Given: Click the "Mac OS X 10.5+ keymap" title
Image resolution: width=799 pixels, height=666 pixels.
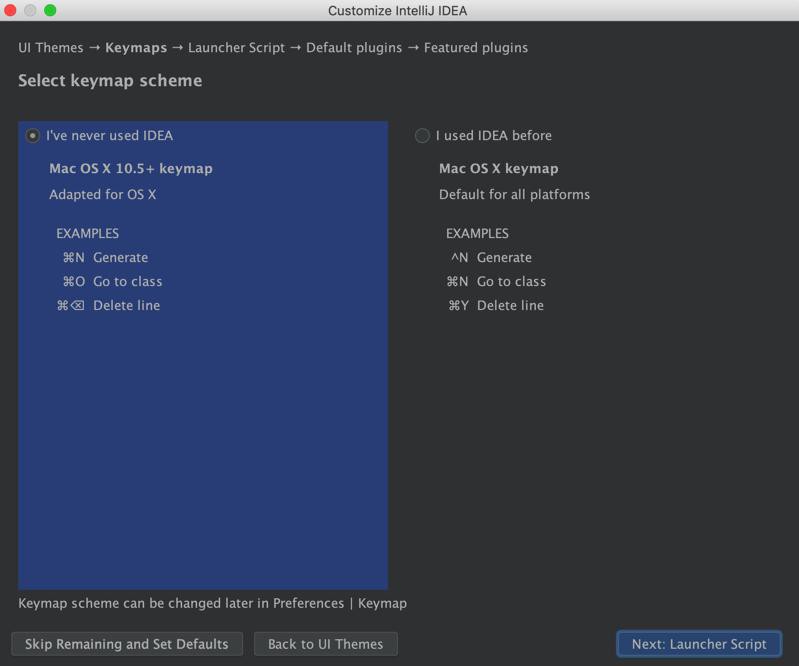Looking at the screenshot, I should click(131, 169).
